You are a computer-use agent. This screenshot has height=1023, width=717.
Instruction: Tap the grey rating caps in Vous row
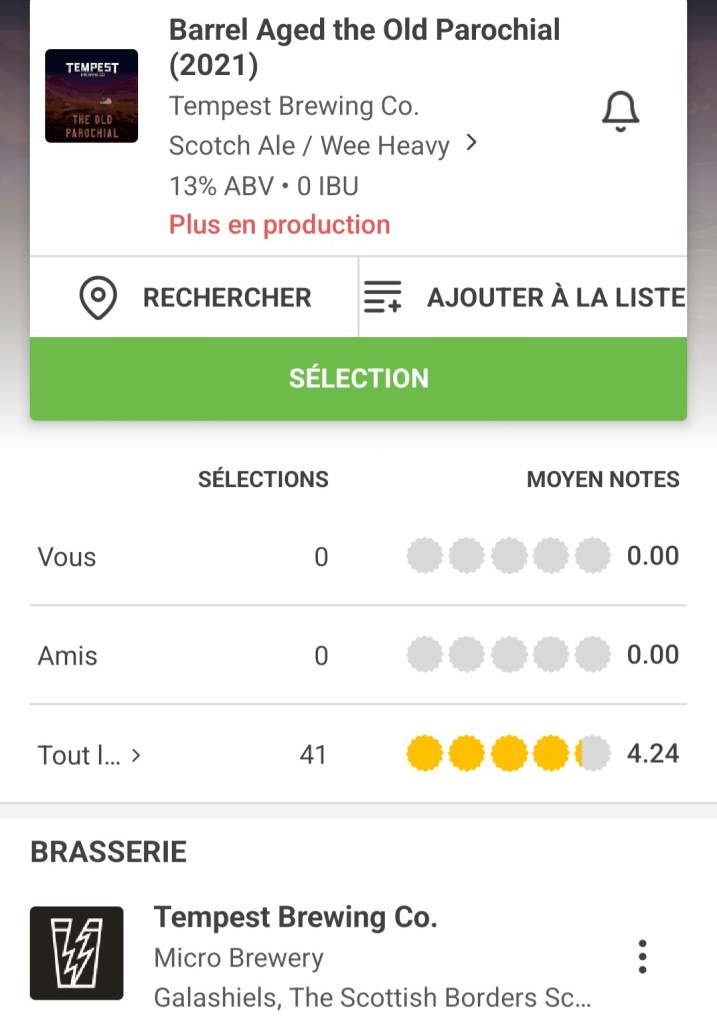tap(508, 556)
